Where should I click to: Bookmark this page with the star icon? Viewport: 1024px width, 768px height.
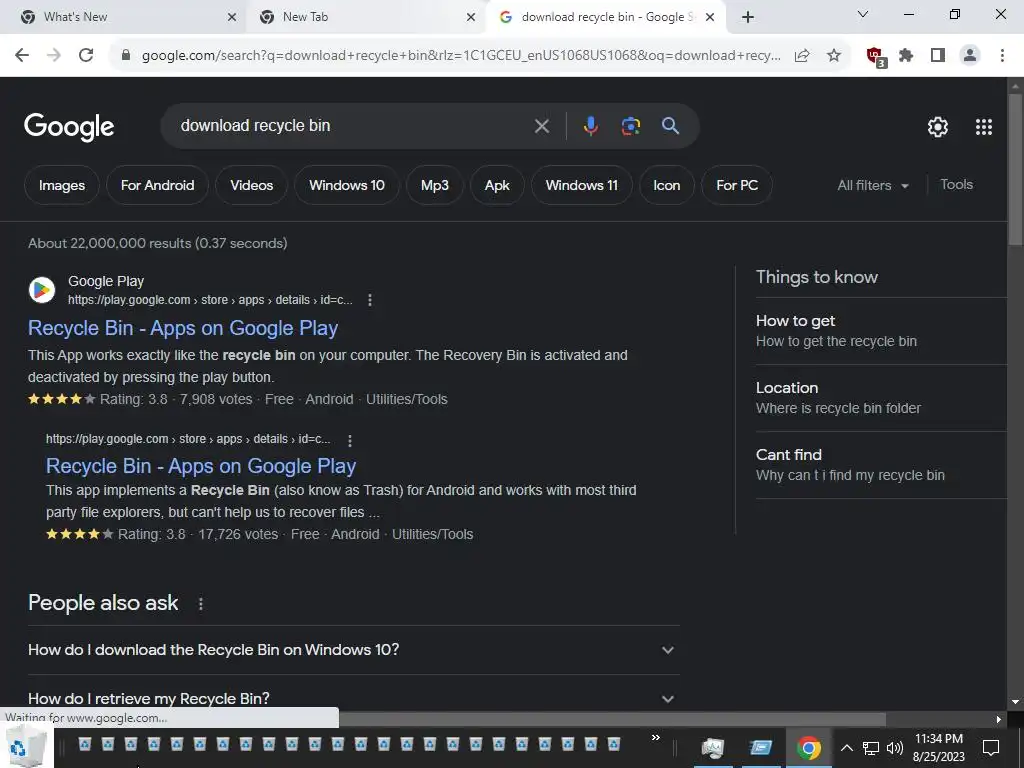834,56
